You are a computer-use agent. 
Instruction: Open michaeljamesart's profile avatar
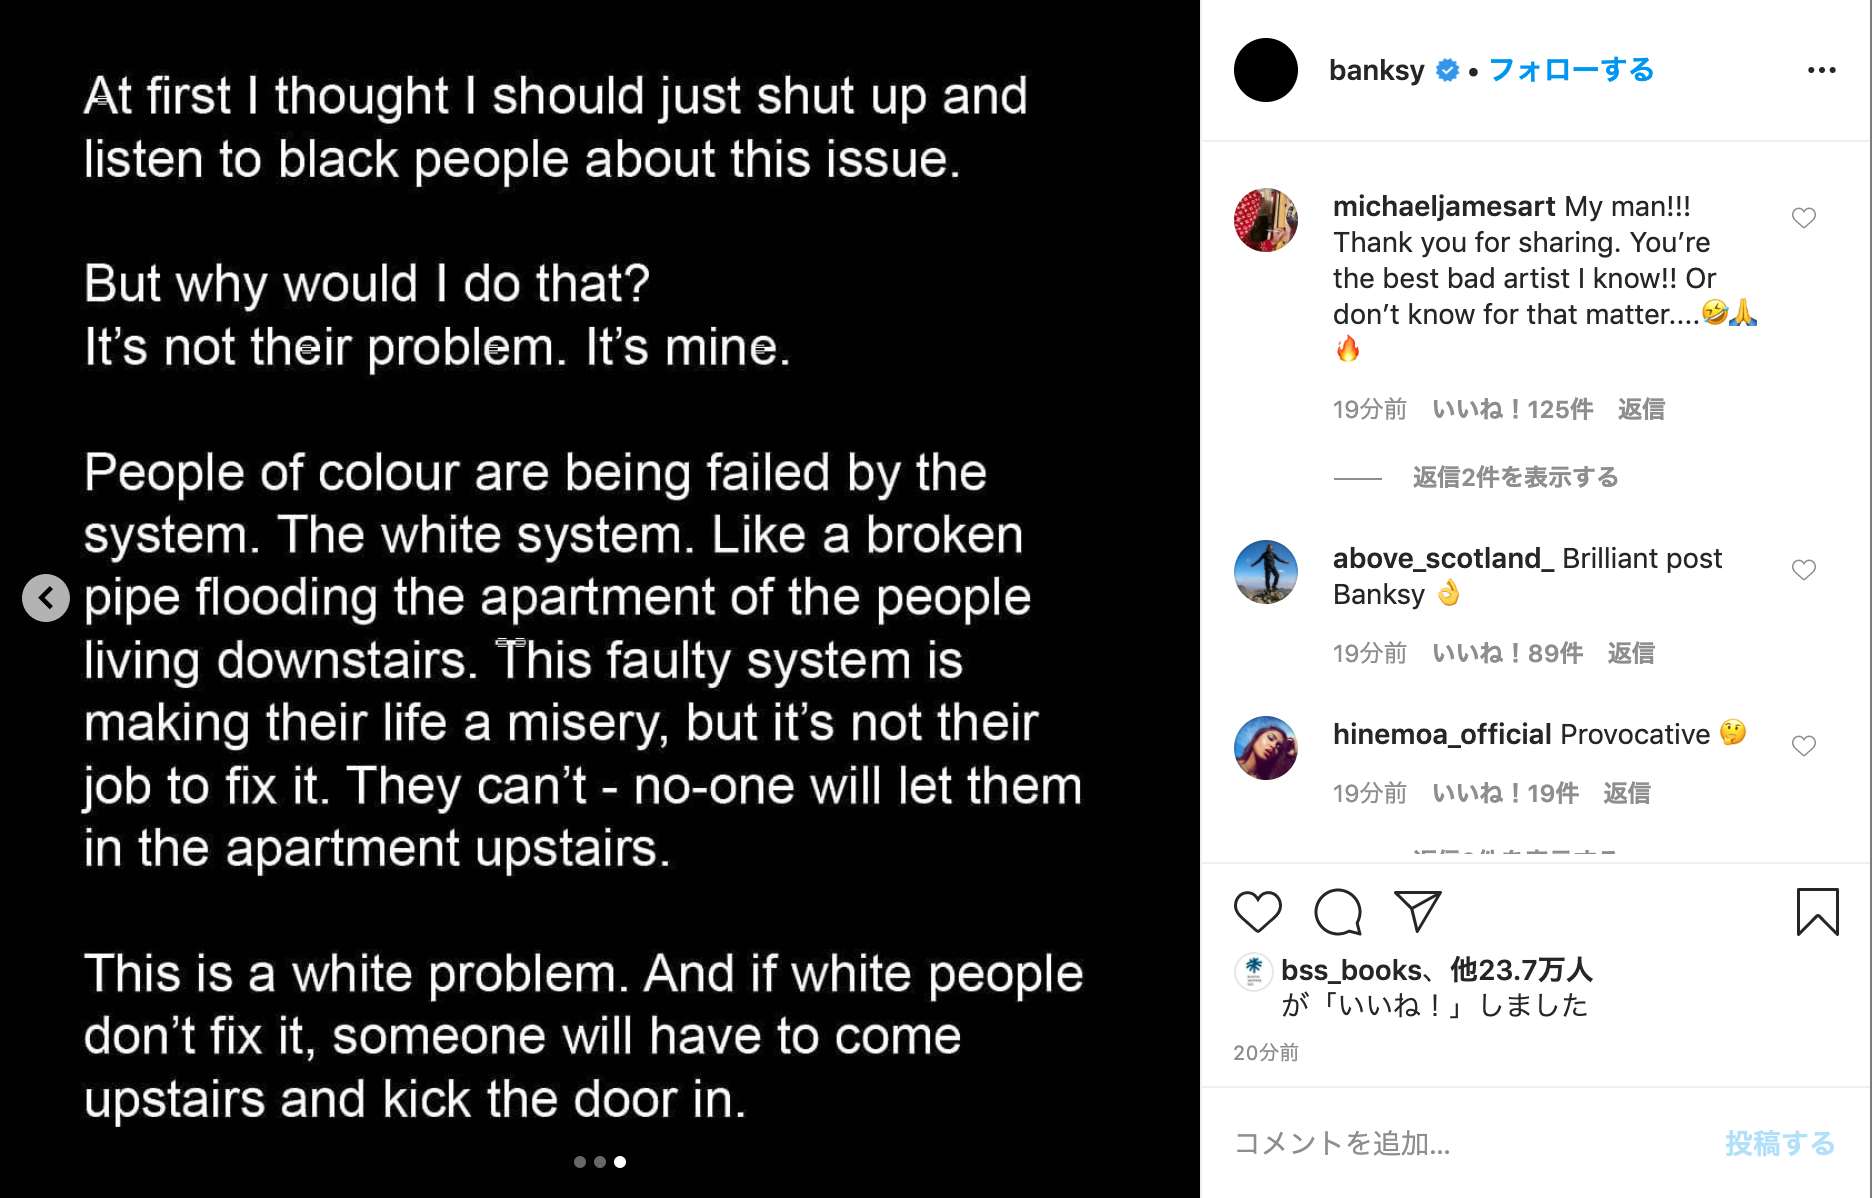coord(1265,220)
